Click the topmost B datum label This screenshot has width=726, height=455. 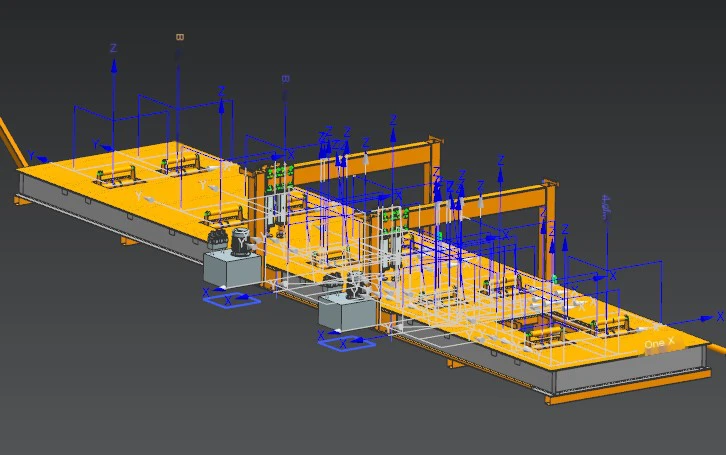point(180,37)
